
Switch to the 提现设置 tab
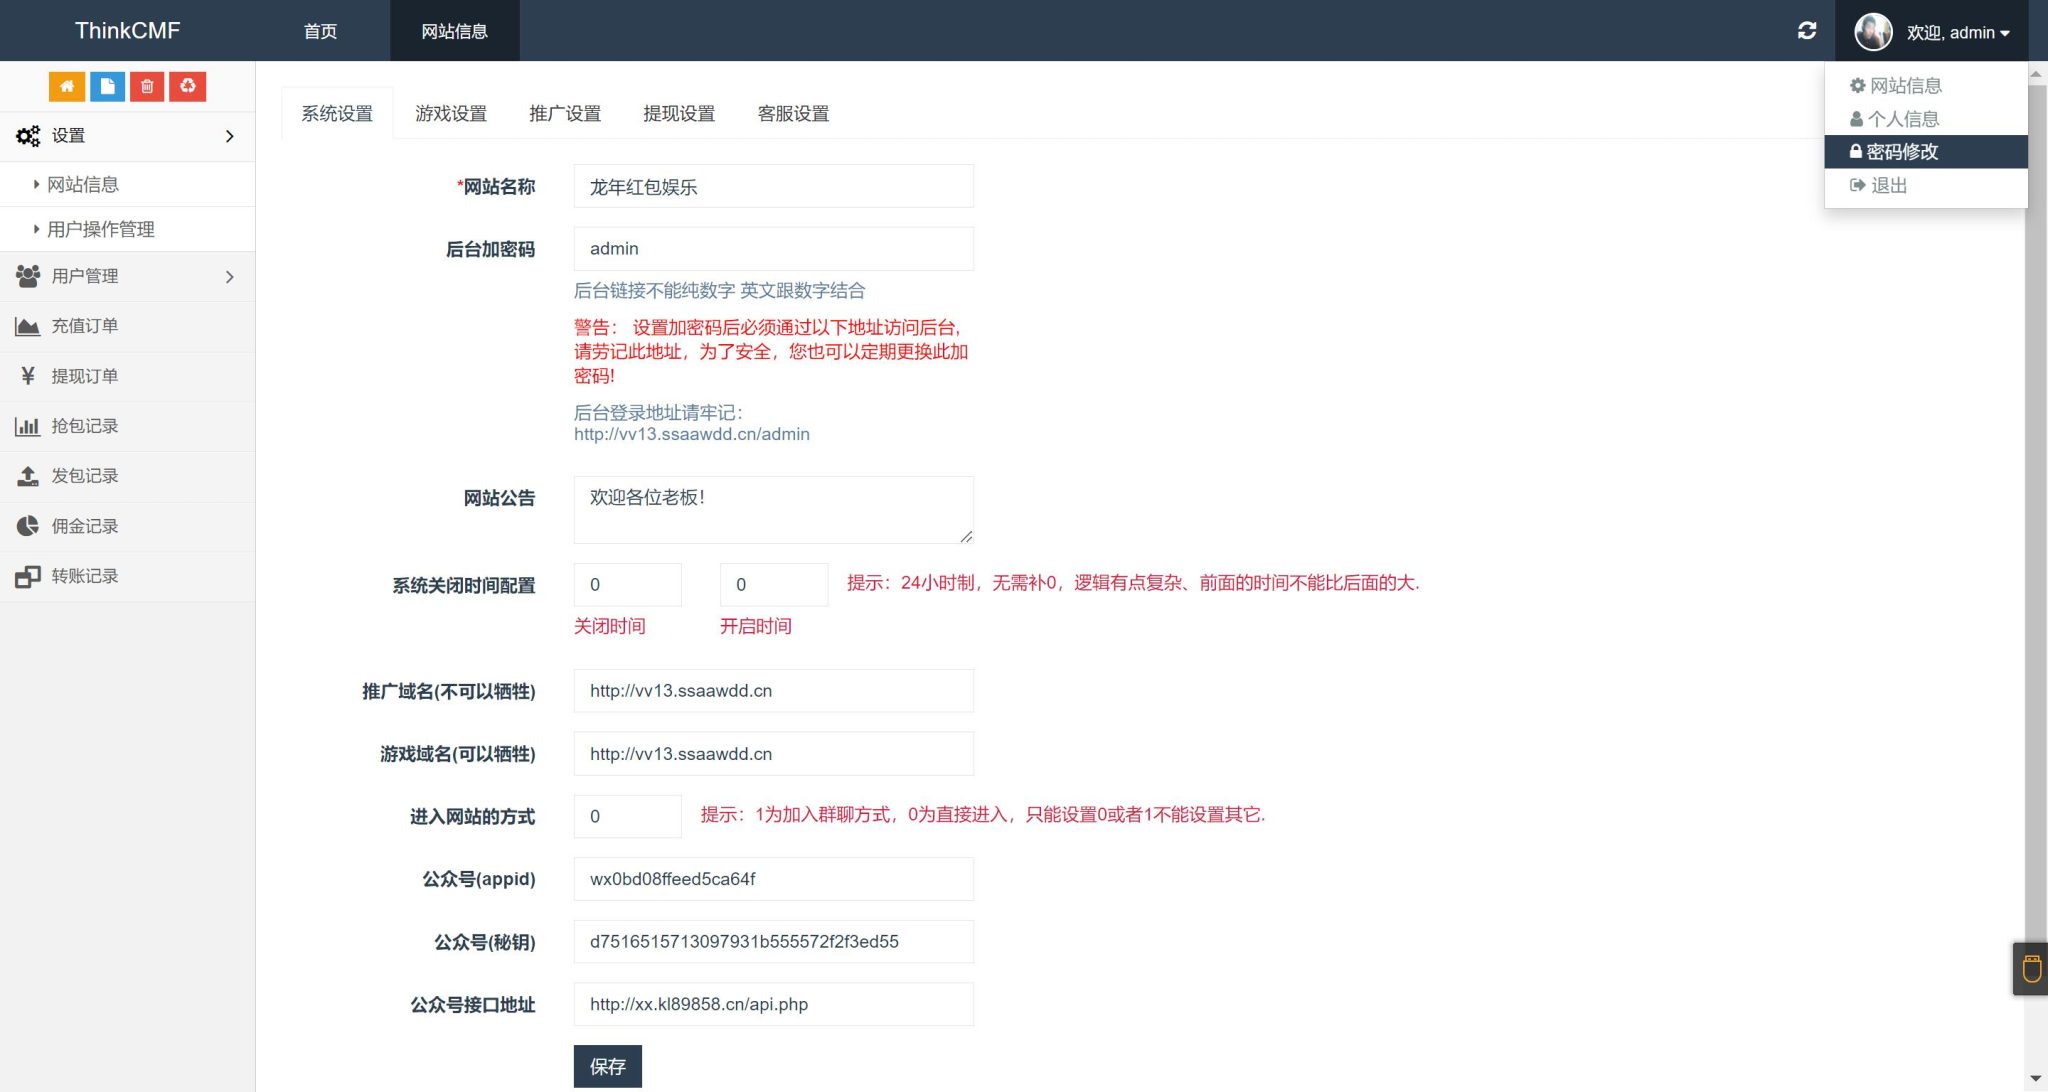pos(679,113)
